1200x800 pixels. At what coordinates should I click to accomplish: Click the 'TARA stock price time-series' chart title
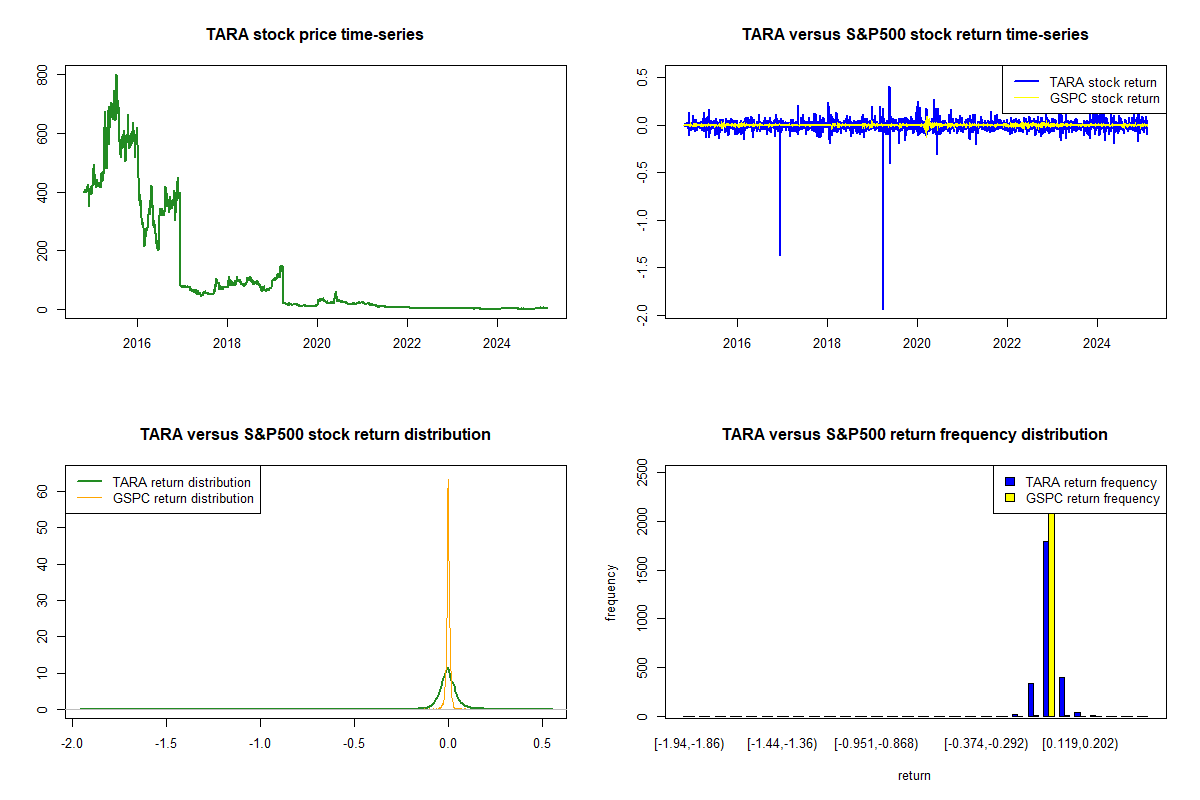click(315, 35)
